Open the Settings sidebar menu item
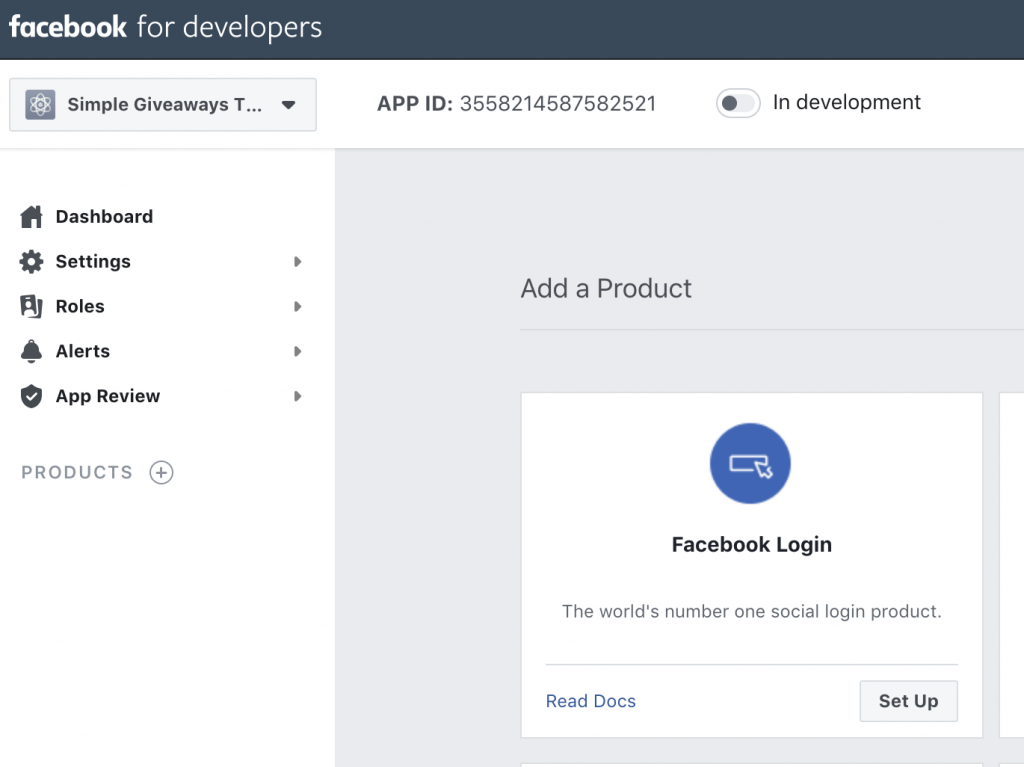 [93, 261]
